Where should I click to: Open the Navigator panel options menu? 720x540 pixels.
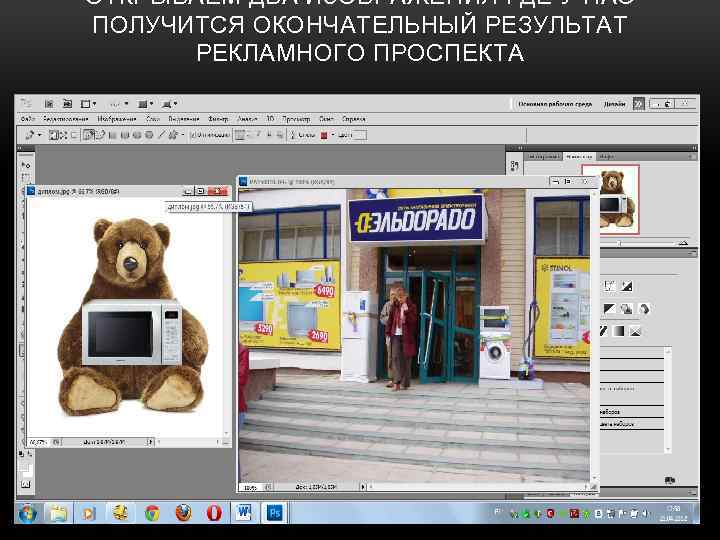pyautogui.click(x=691, y=157)
